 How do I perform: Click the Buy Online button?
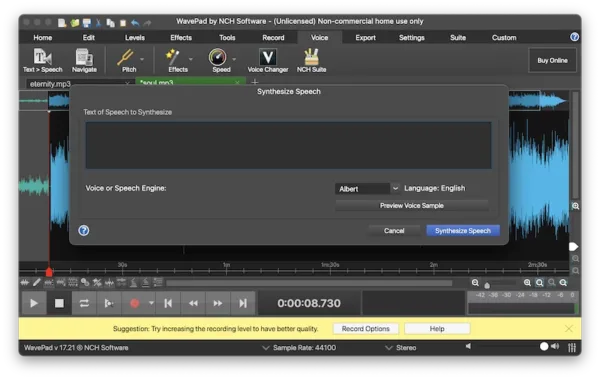pos(552,60)
